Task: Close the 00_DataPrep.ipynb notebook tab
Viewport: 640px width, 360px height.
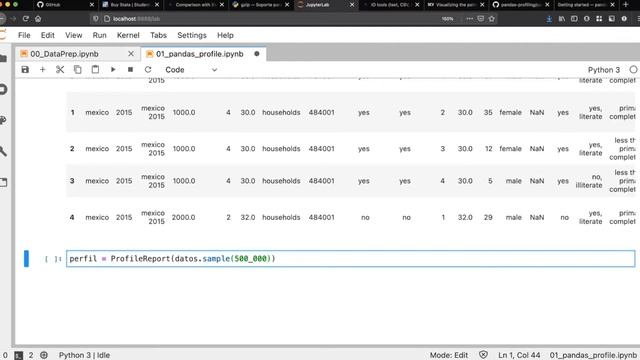Action: [x=131, y=54]
